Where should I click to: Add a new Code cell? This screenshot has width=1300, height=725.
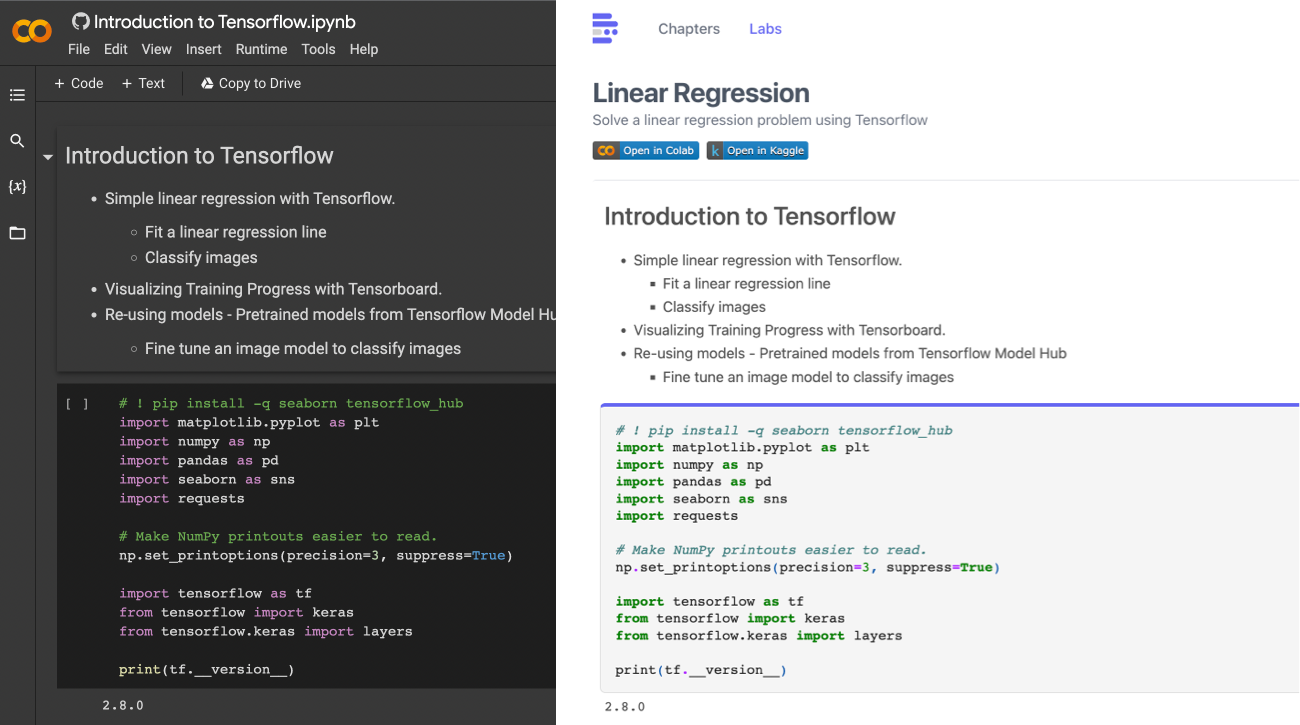coord(79,83)
